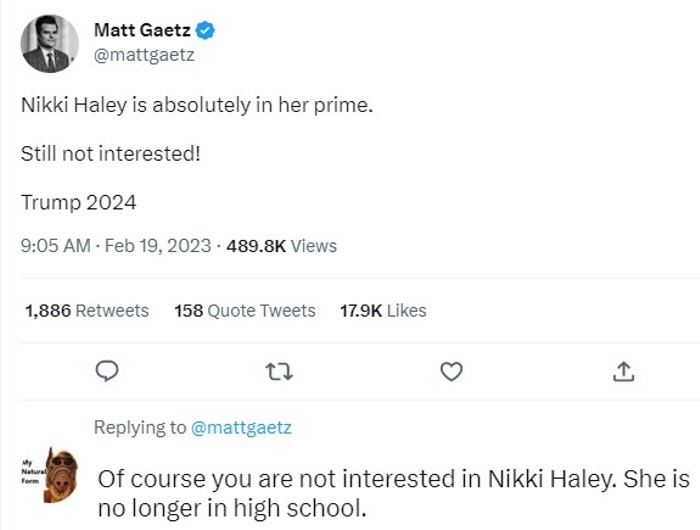
Task: Open the 9:05 AM Feb 19, 2023 timestamp
Action: tap(115, 246)
